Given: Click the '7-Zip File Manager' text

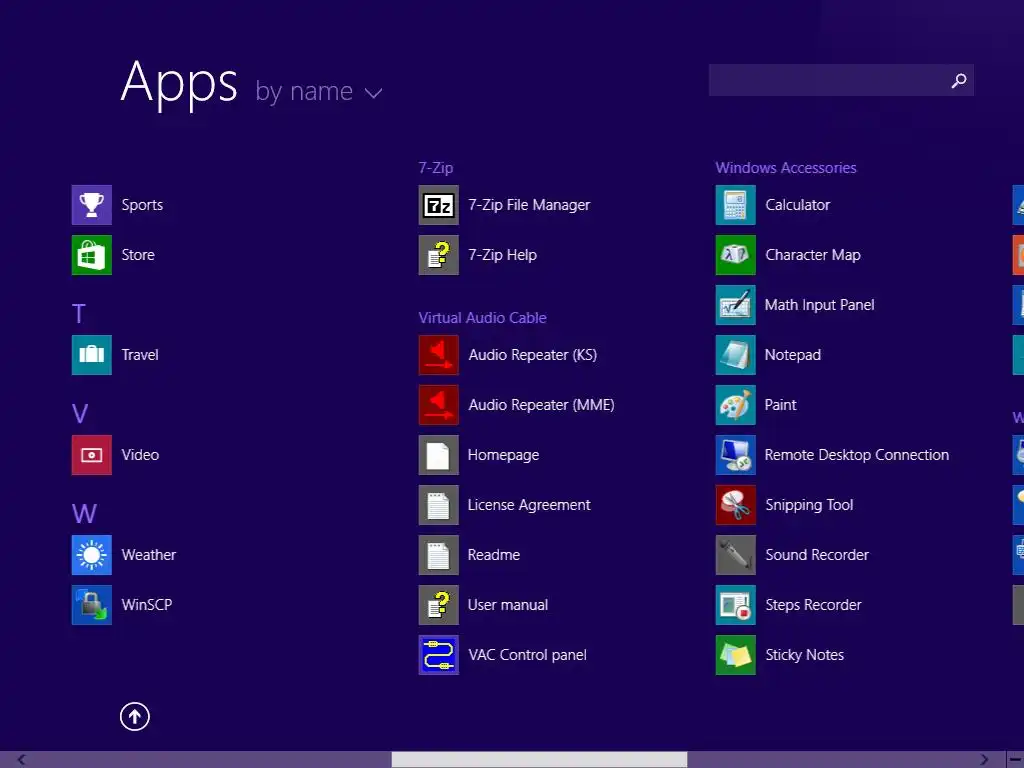Looking at the screenshot, I should pyautogui.click(x=529, y=205).
